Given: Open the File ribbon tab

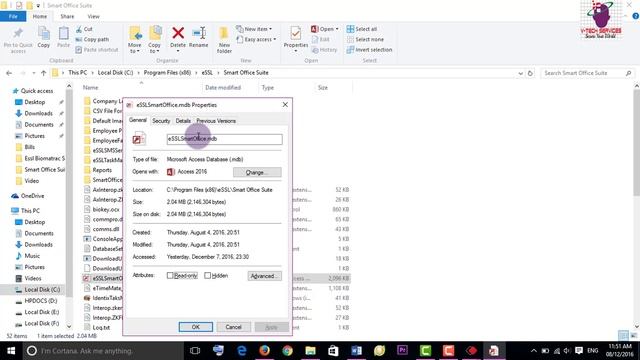Looking at the screenshot, I should (13, 16).
